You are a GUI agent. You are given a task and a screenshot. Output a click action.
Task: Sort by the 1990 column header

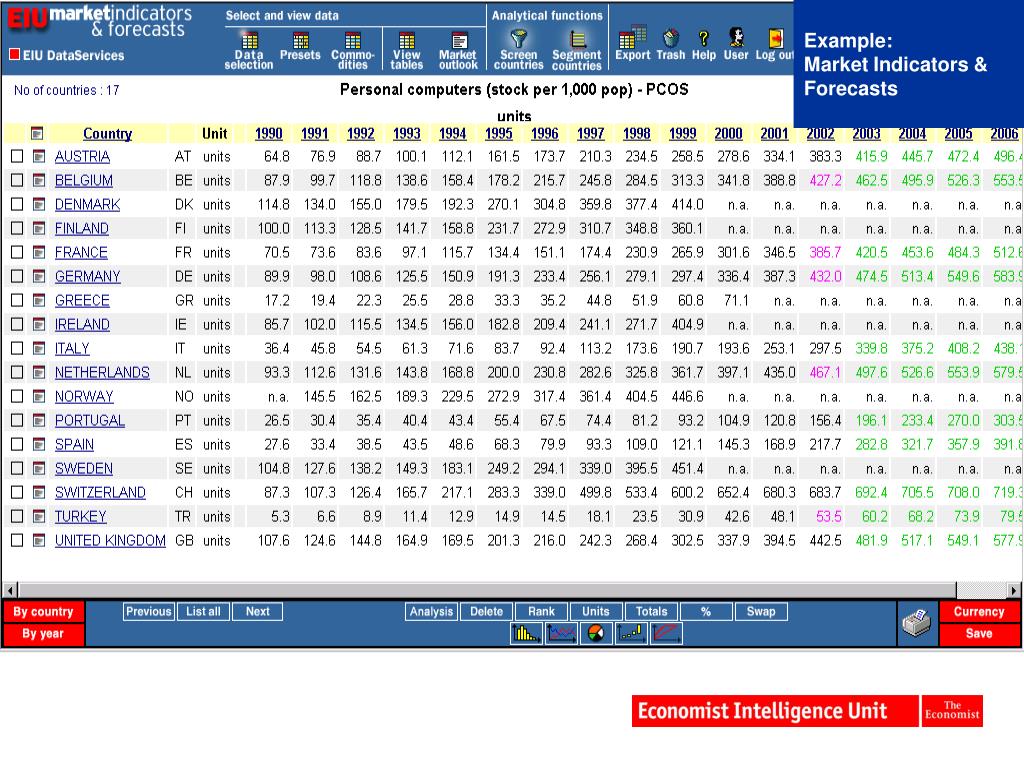[268, 133]
